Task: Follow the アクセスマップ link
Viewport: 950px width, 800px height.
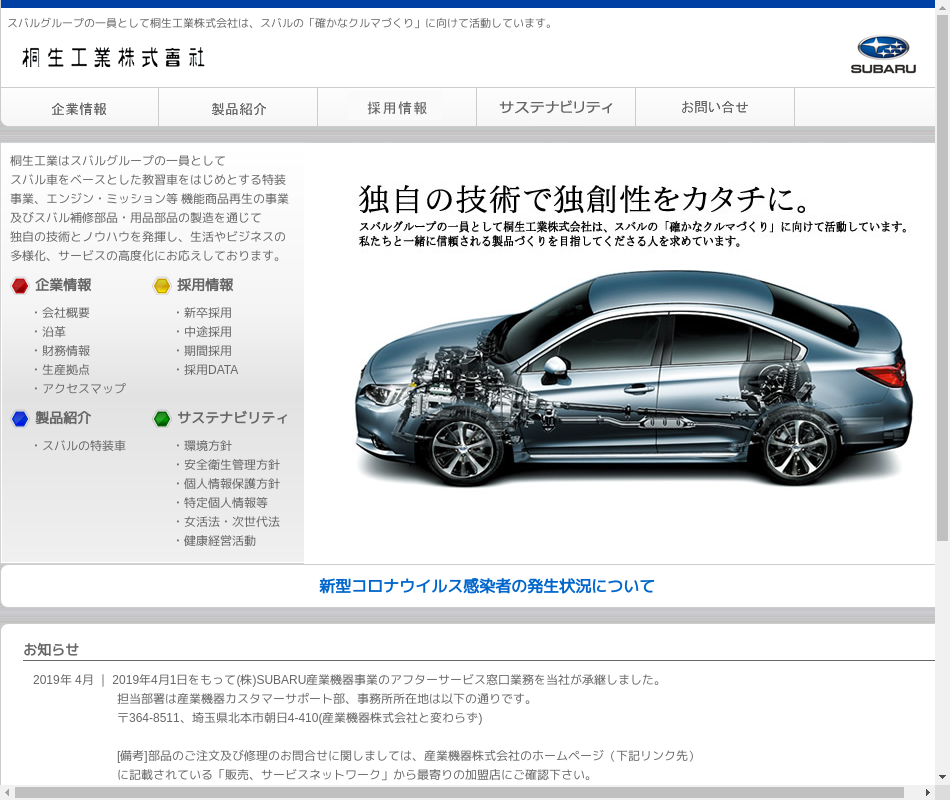Action: click(84, 389)
